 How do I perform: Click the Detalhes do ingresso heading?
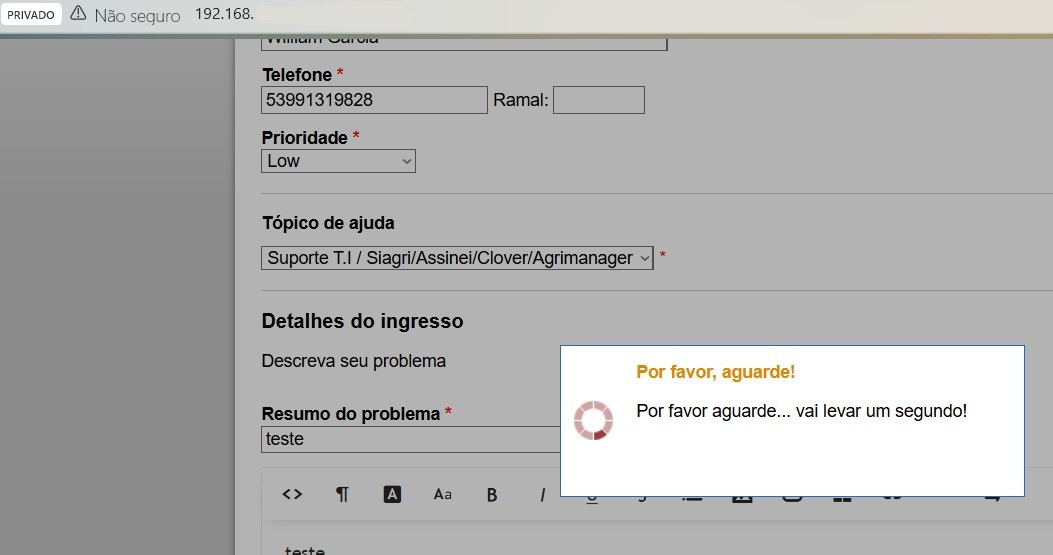(x=362, y=321)
